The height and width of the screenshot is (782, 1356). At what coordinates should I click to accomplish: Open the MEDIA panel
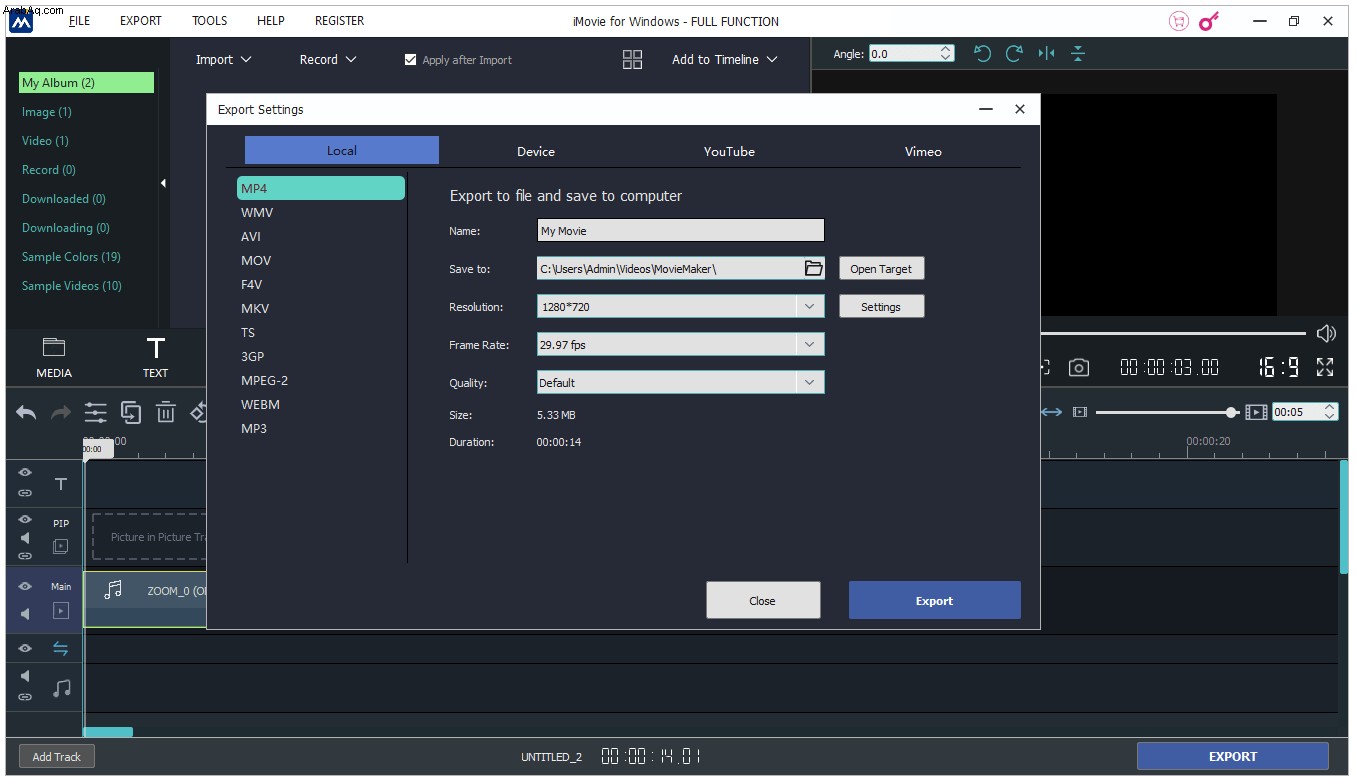(54, 357)
